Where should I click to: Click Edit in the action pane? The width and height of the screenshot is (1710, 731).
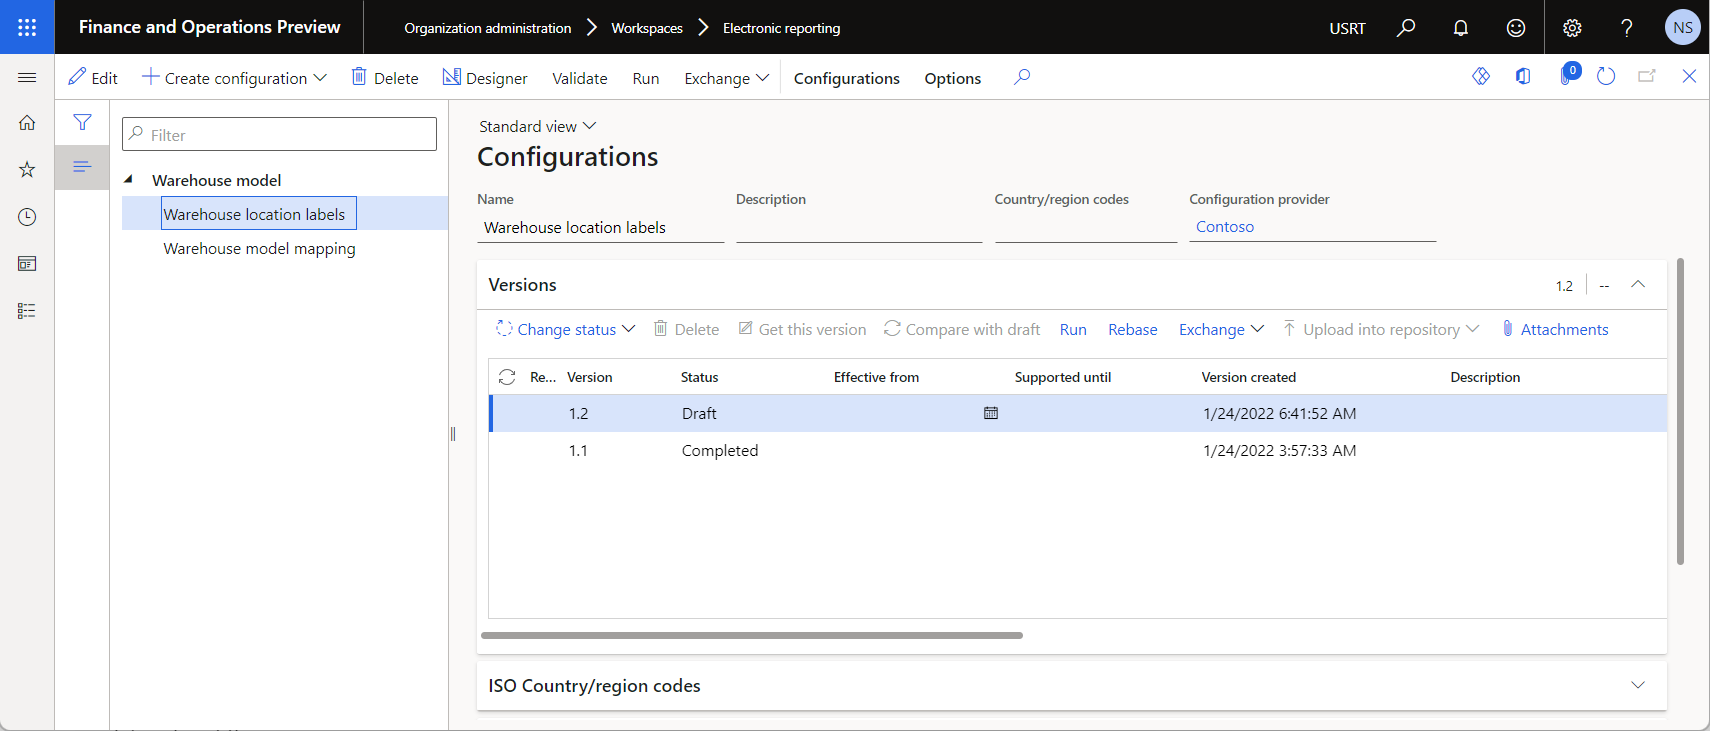93,78
